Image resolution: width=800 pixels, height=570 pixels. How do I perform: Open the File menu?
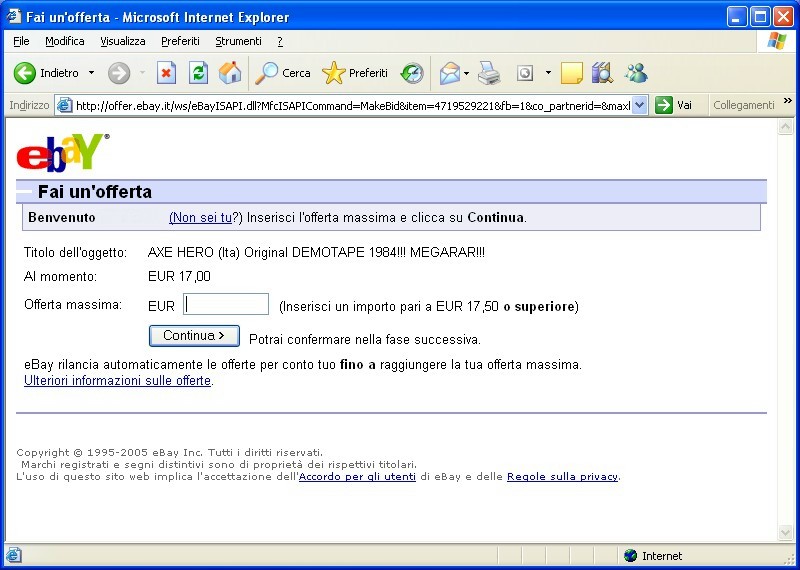pos(21,41)
